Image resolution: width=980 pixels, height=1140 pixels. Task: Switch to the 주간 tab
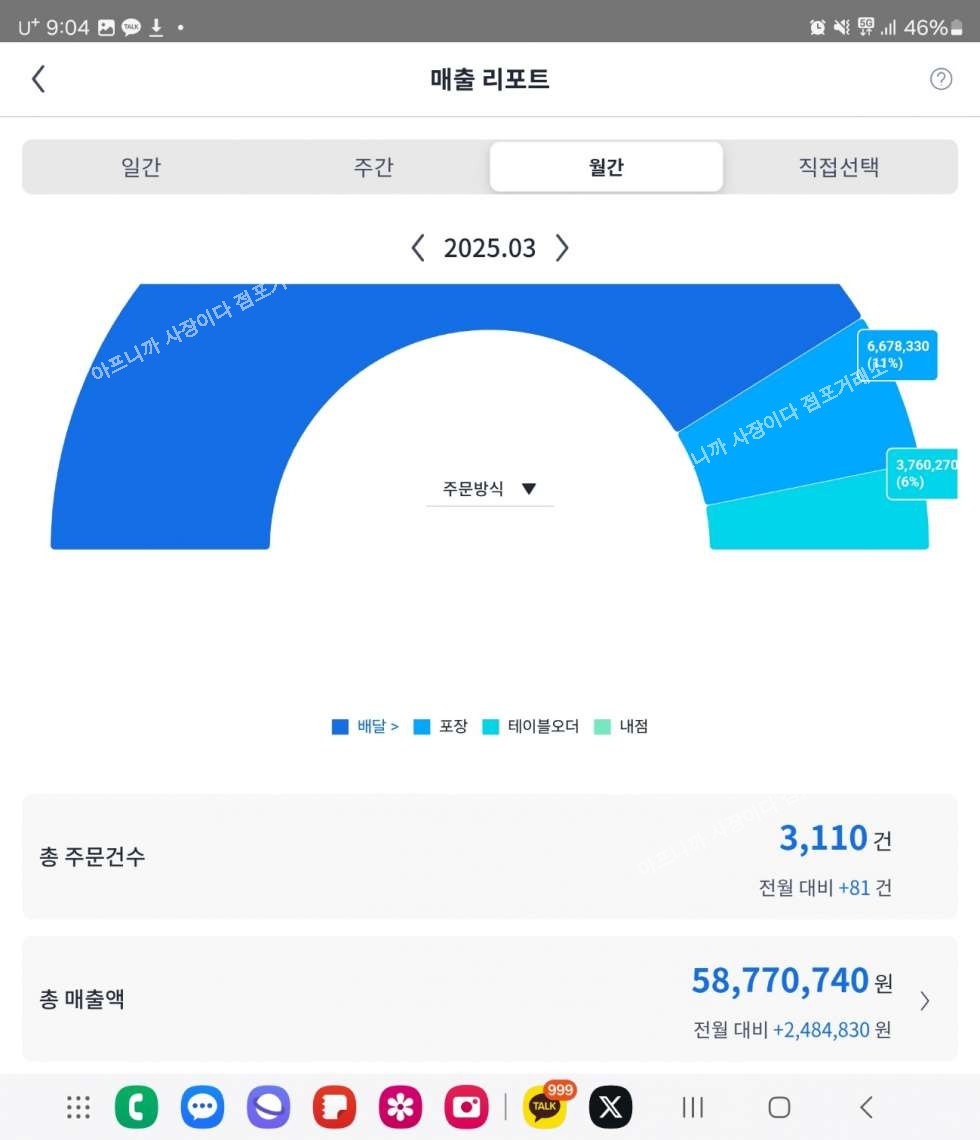[373, 167]
